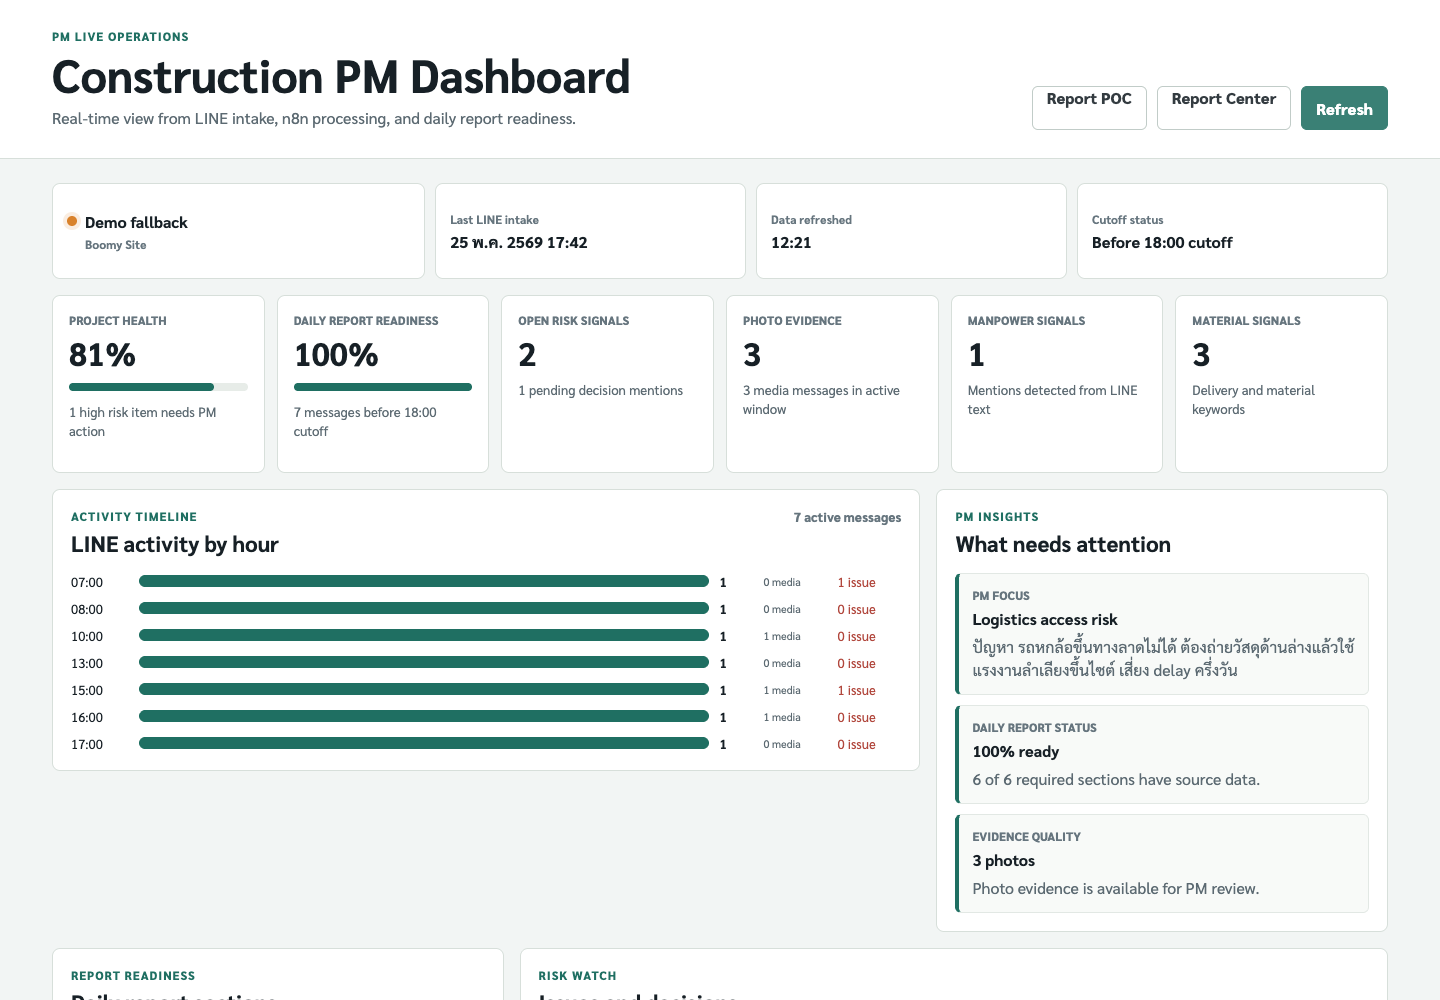Click the '7 active messages' label

[x=847, y=518]
